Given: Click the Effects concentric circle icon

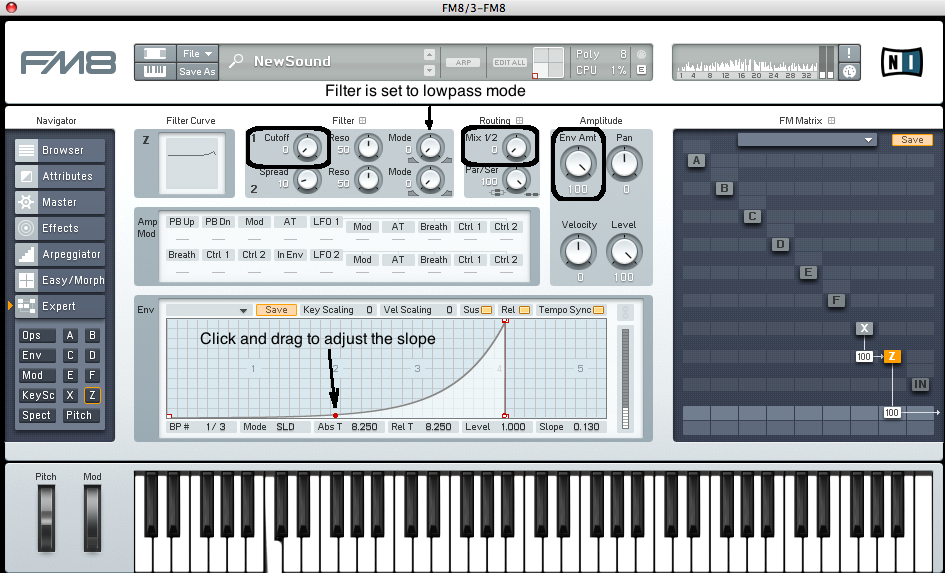Looking at the screenshot, I should coord(26,228).
